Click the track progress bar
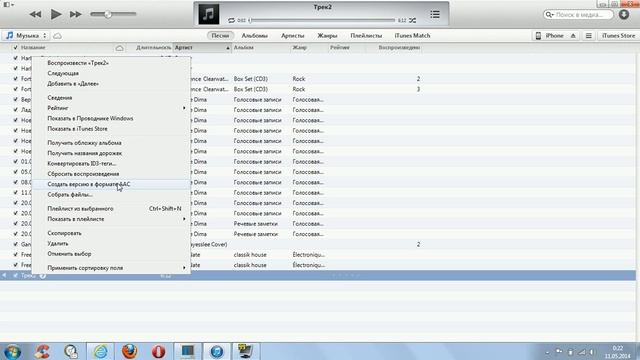Viewport: 640px width, 360px height. point(322,20)
